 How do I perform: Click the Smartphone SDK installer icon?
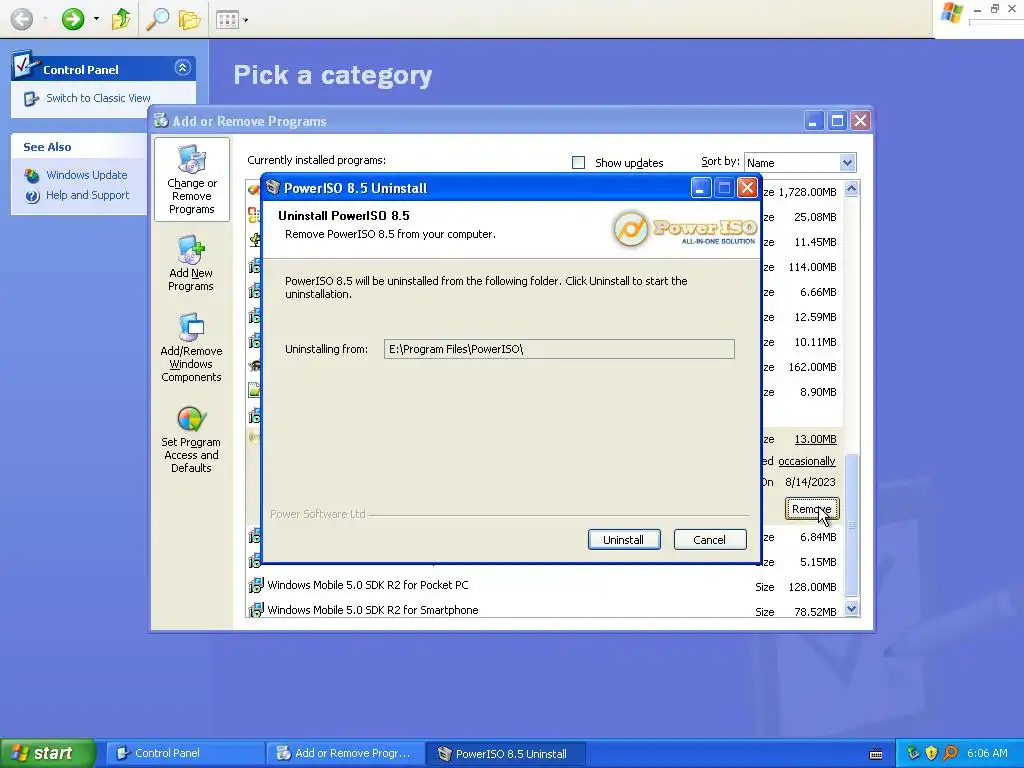click(x=255, y=611)
